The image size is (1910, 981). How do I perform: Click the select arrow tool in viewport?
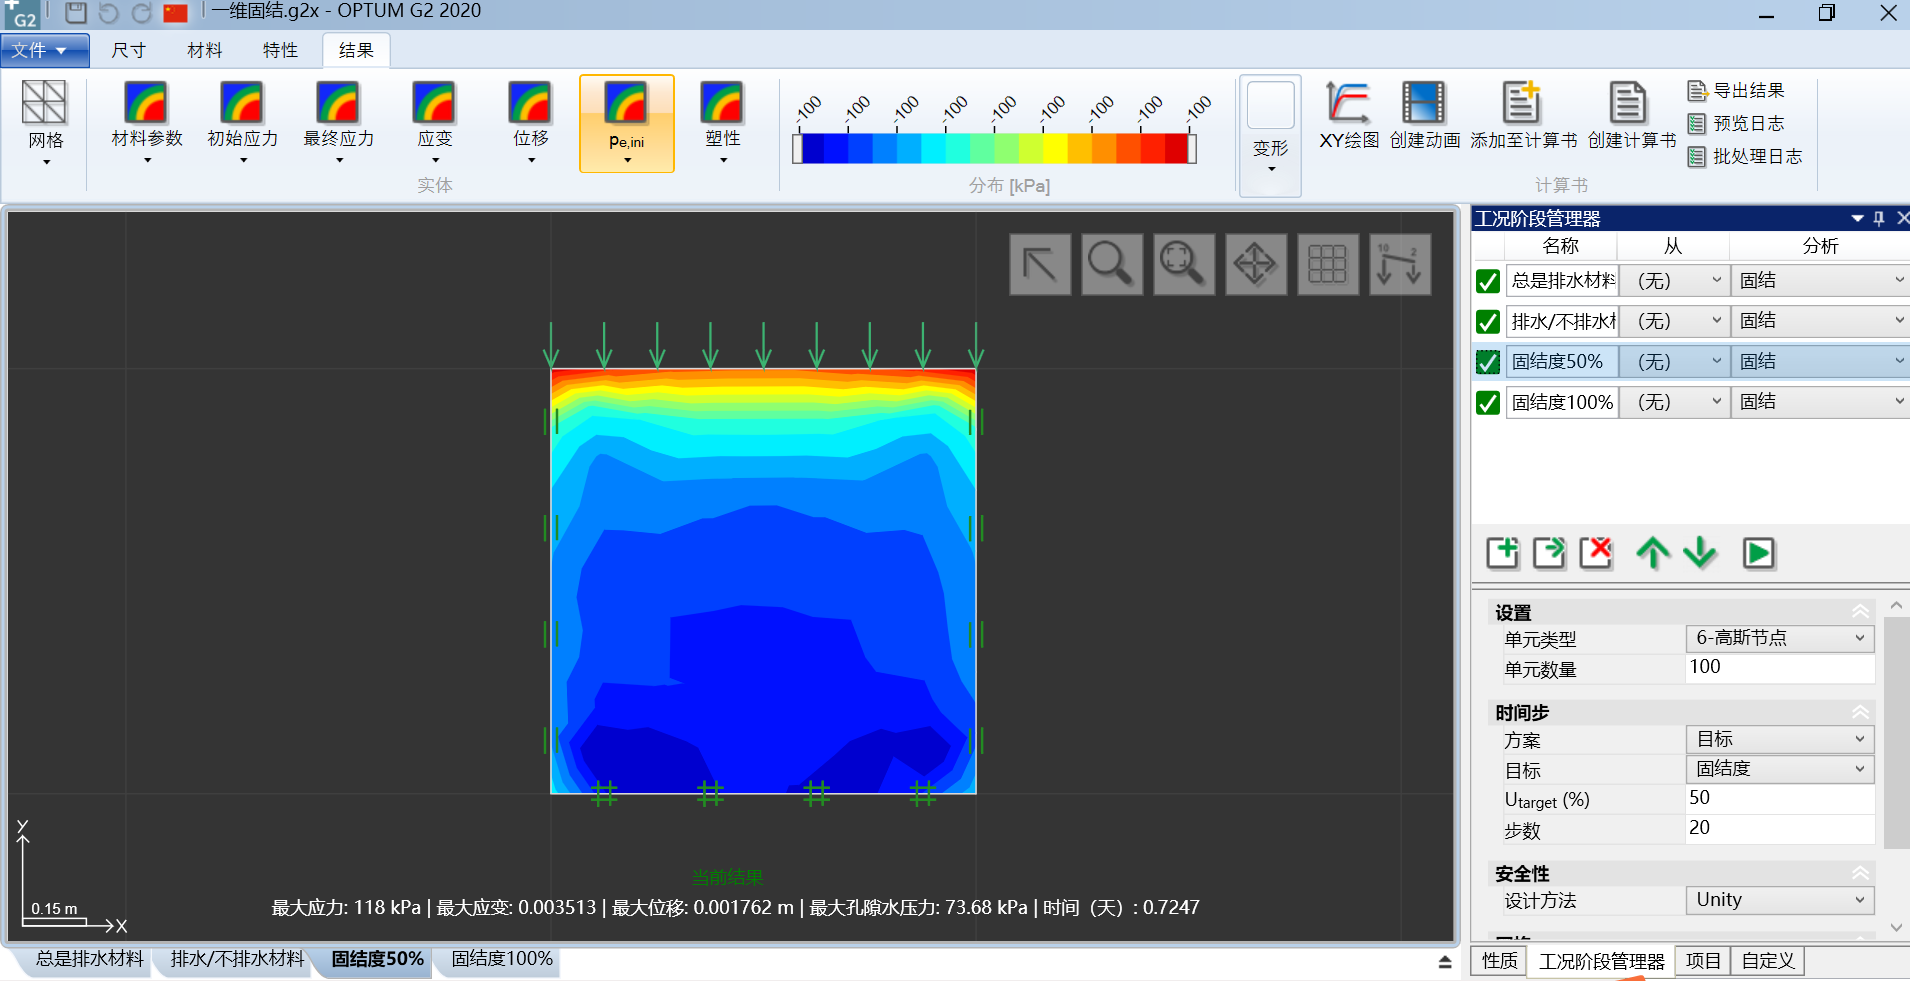[x=1040, y=265]
